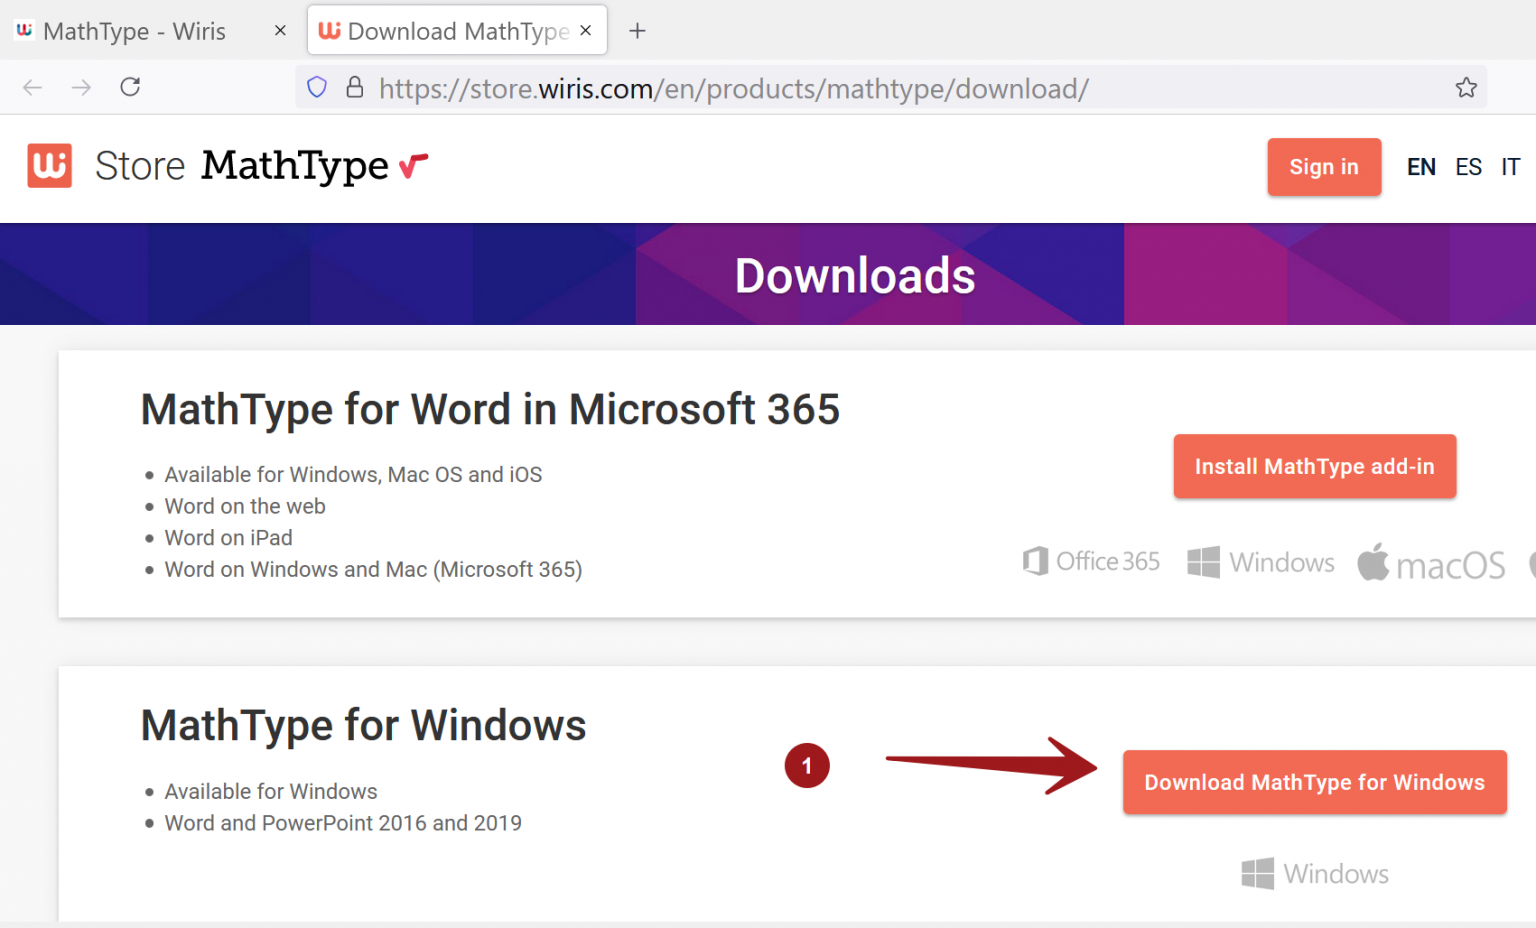Click the padlock icon for site security info
This screenshot has height=928, width=1536.
[x=355, y=88]
